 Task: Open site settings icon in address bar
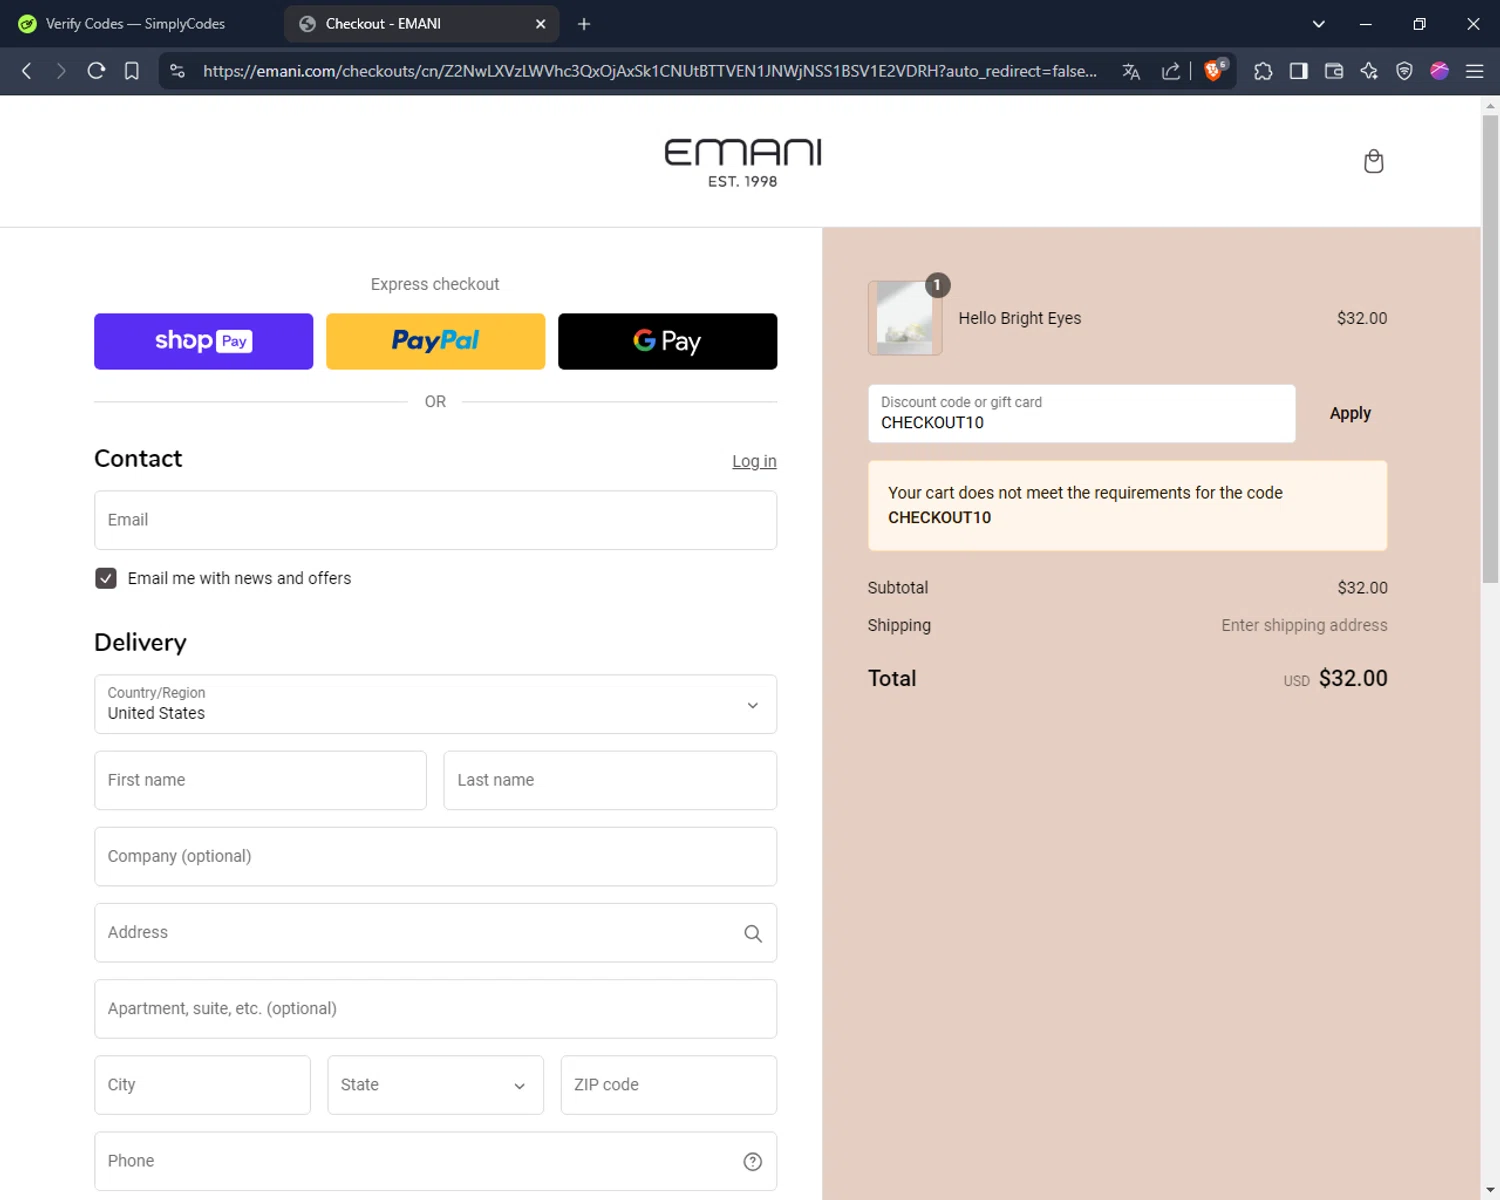pyautogui.click(x=177, y=71)
